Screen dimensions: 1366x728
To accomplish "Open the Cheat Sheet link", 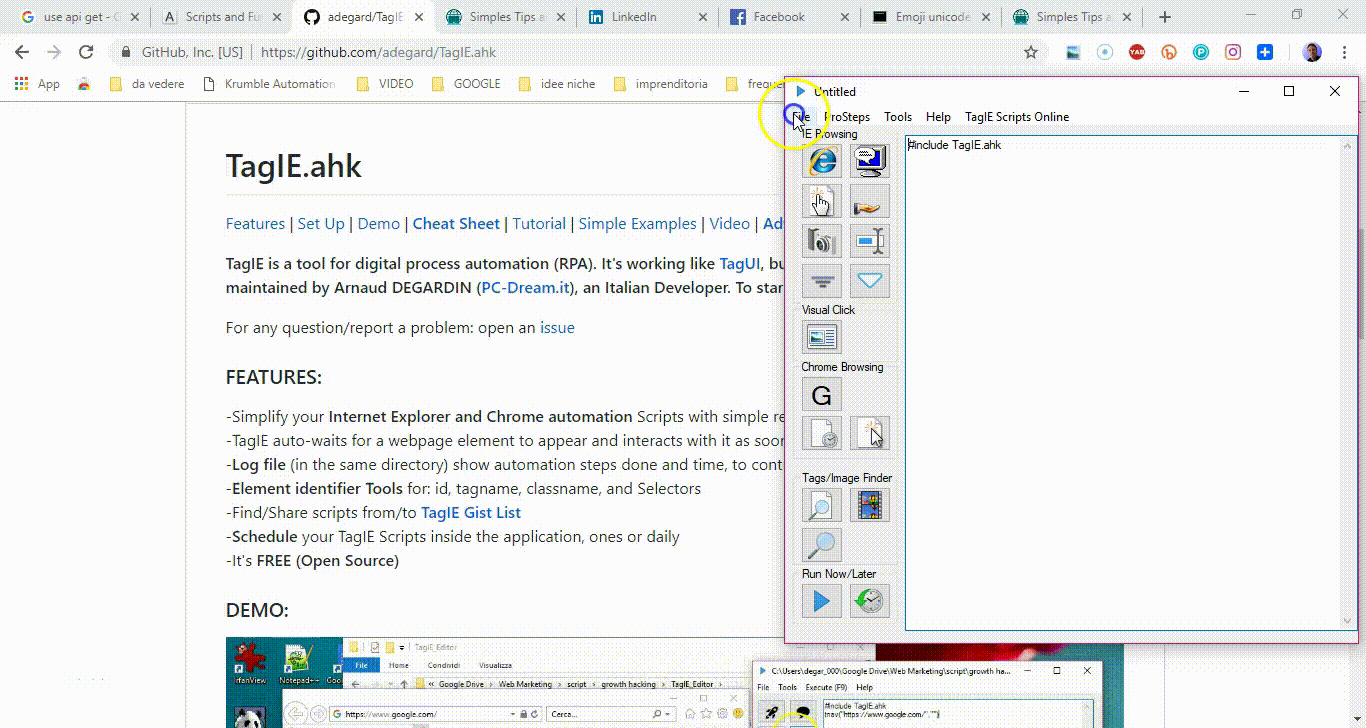I will pos(456,224).
